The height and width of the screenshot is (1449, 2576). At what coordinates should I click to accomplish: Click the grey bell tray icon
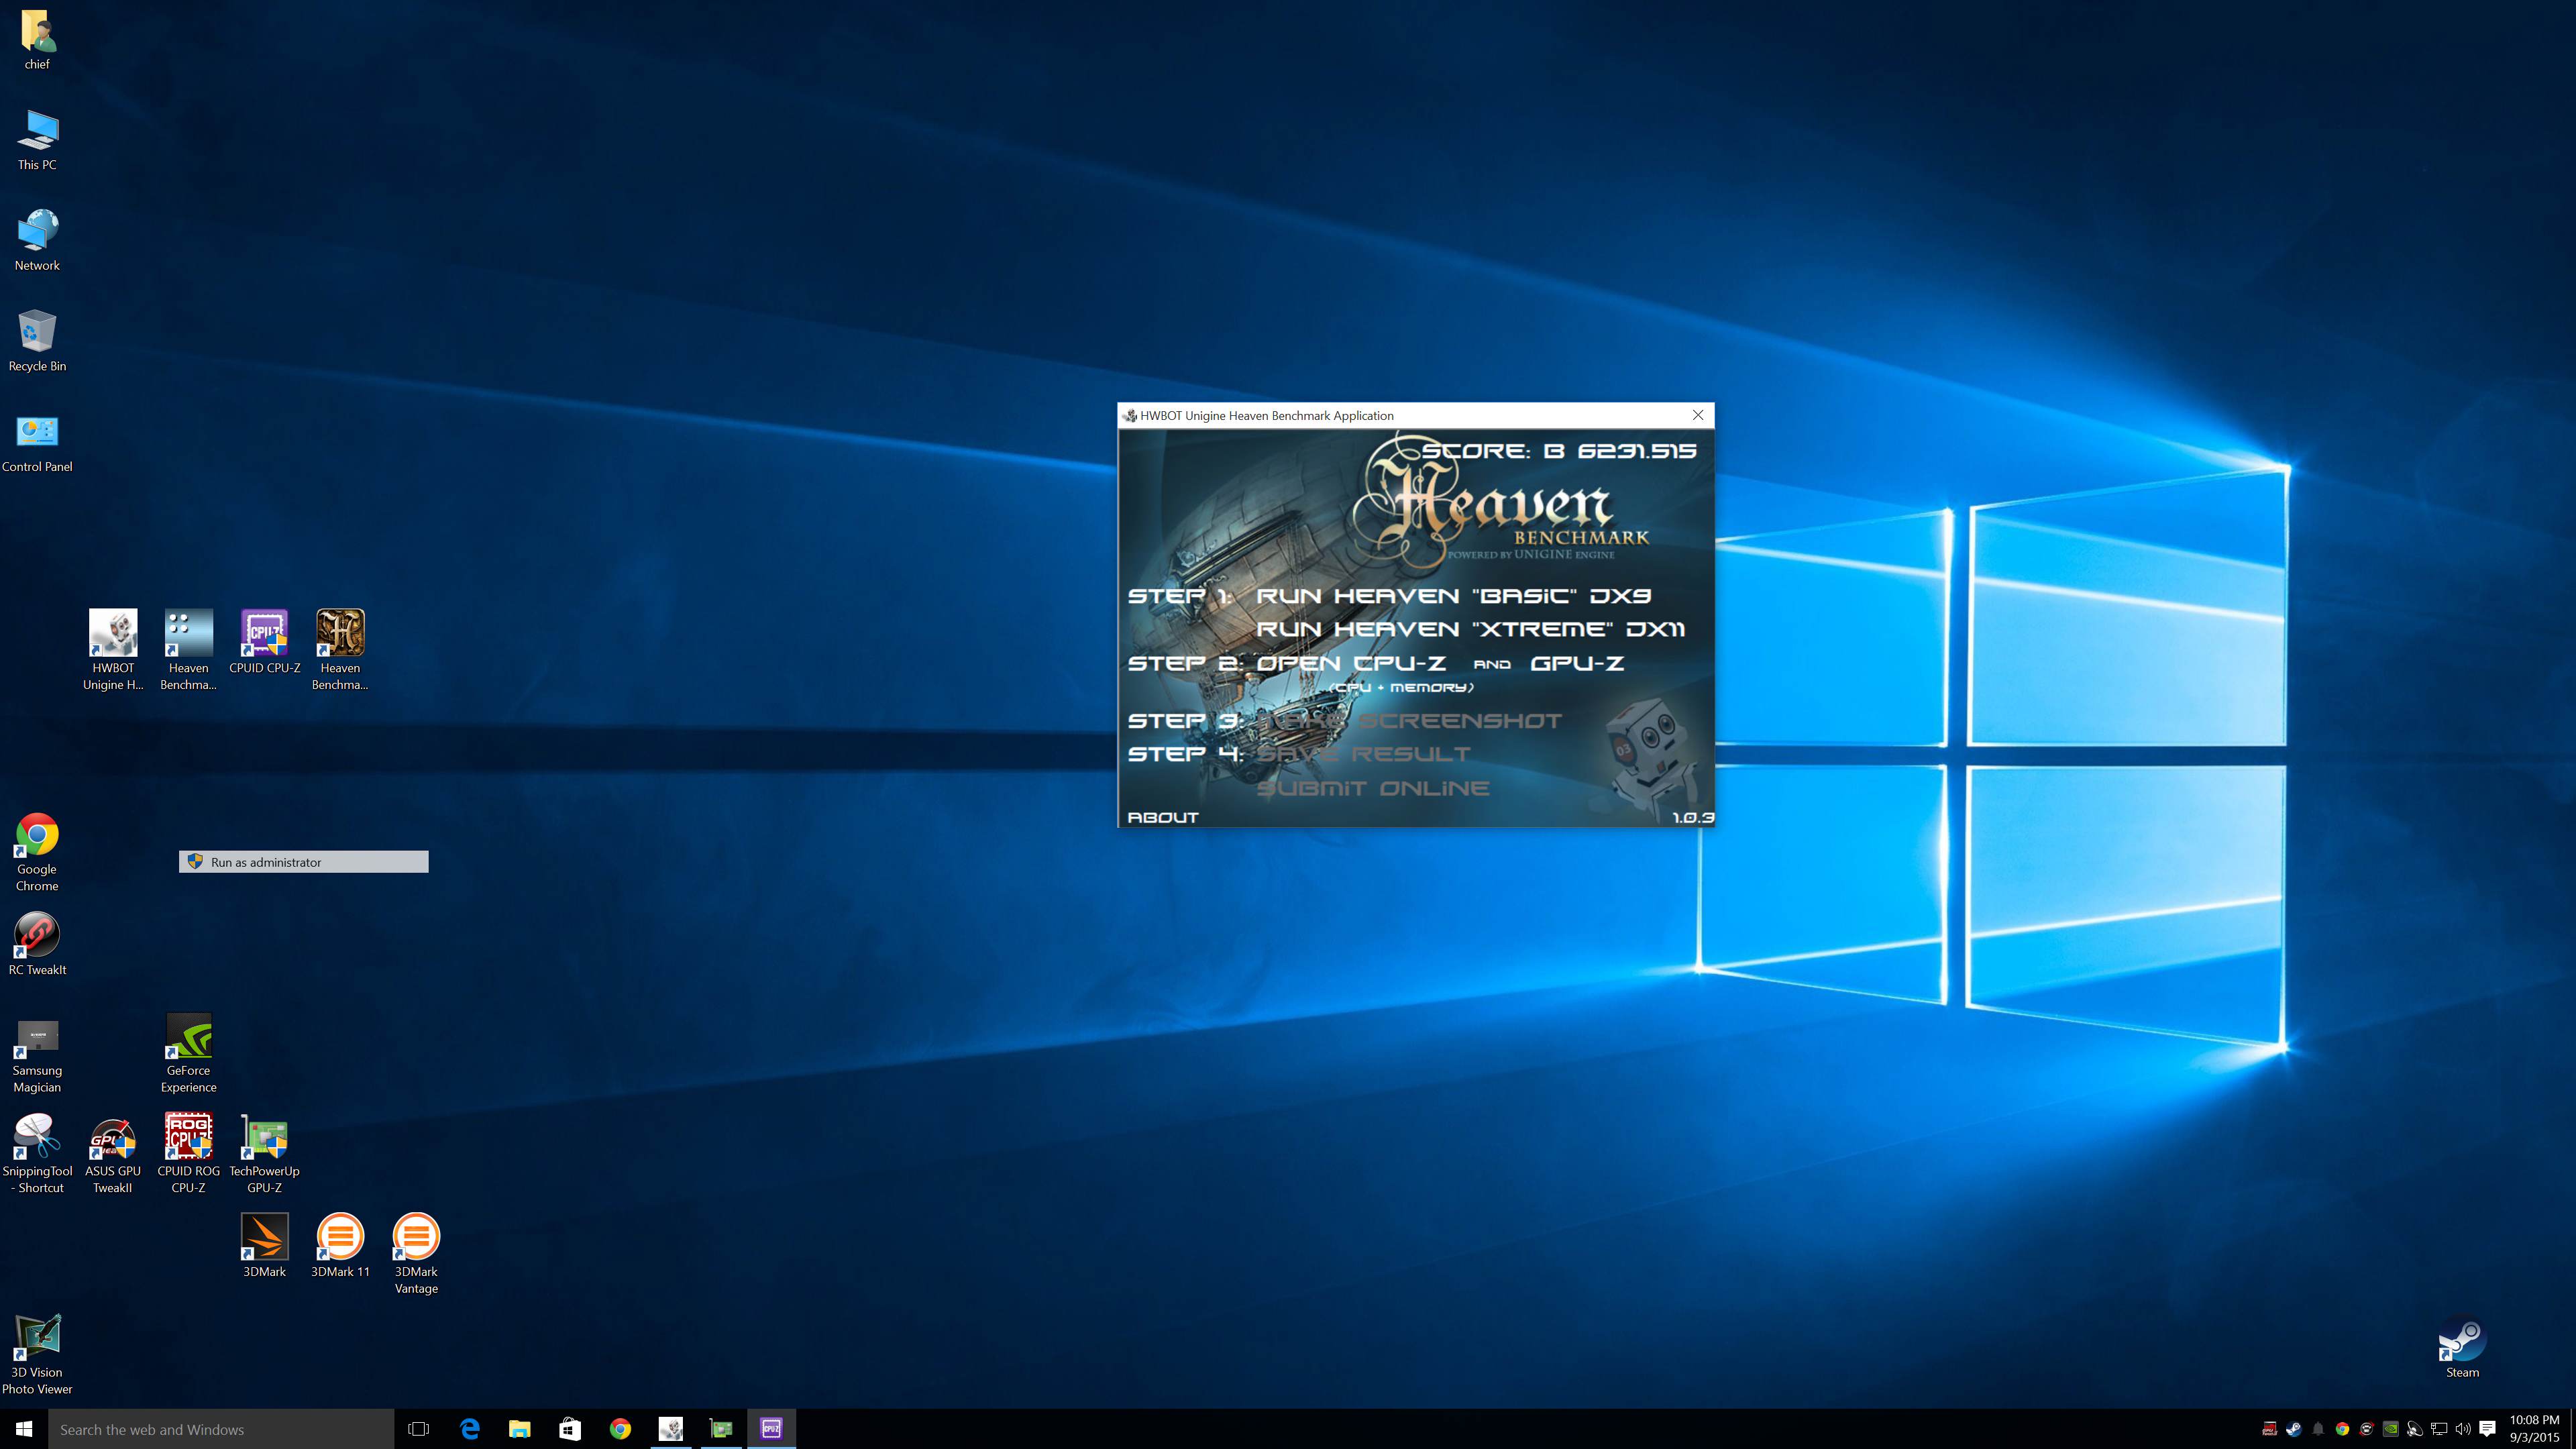[2317, 1429]
